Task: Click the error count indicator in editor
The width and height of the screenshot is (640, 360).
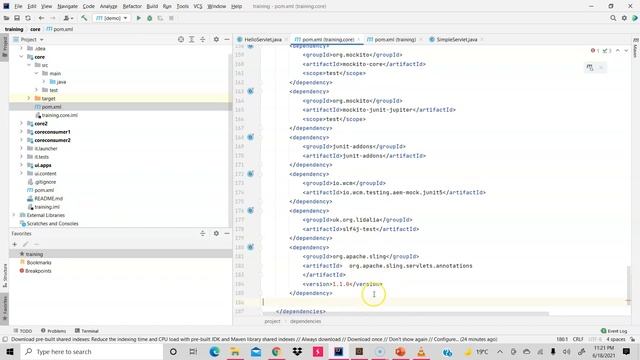Action: [x=595, y=51]
